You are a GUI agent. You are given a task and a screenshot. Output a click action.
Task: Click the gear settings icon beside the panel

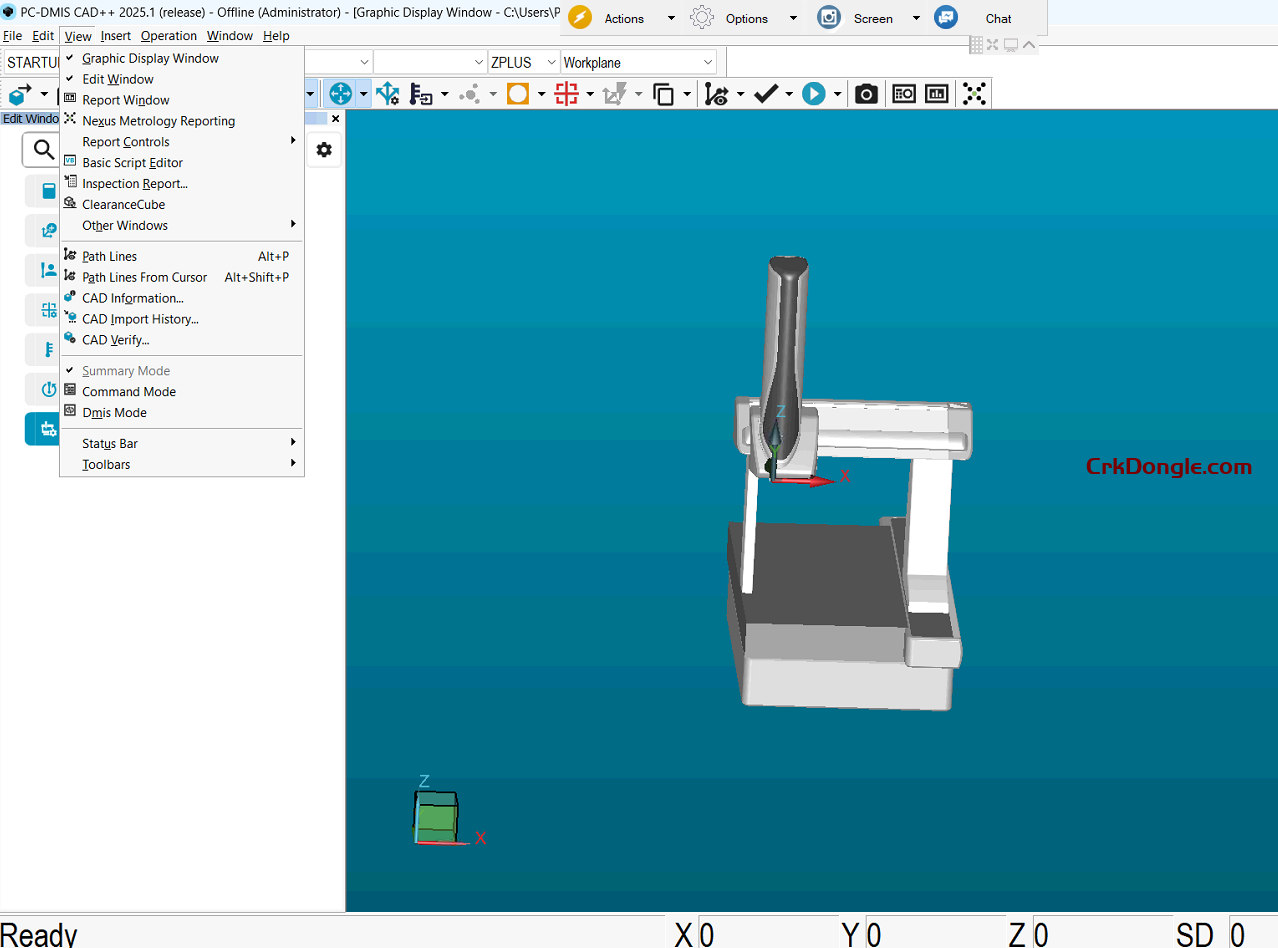323,149
